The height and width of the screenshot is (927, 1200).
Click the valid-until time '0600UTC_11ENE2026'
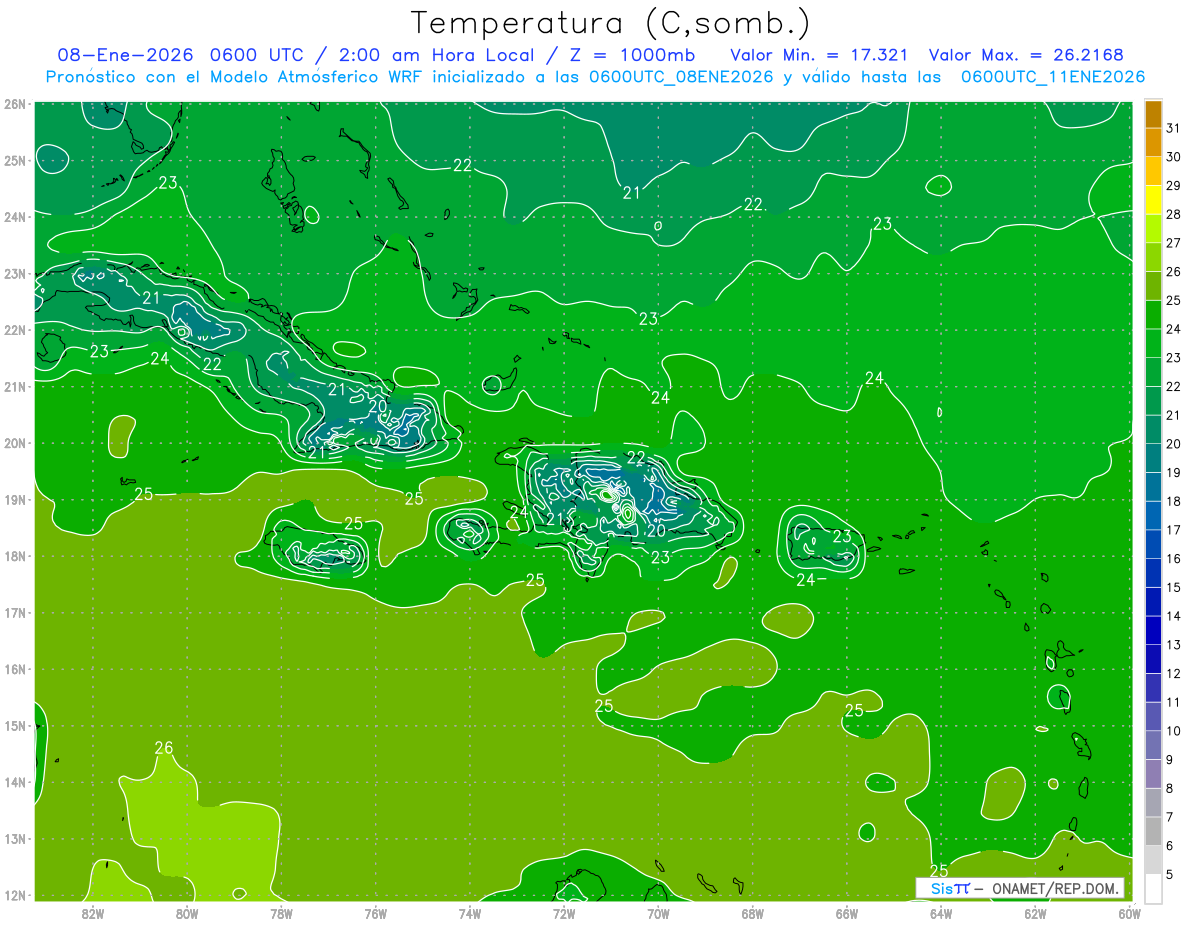(x=1052, y=77)
